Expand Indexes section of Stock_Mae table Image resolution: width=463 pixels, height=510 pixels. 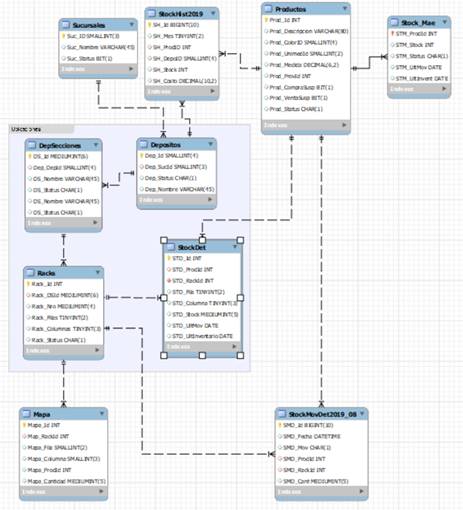[x=444, y=89]
